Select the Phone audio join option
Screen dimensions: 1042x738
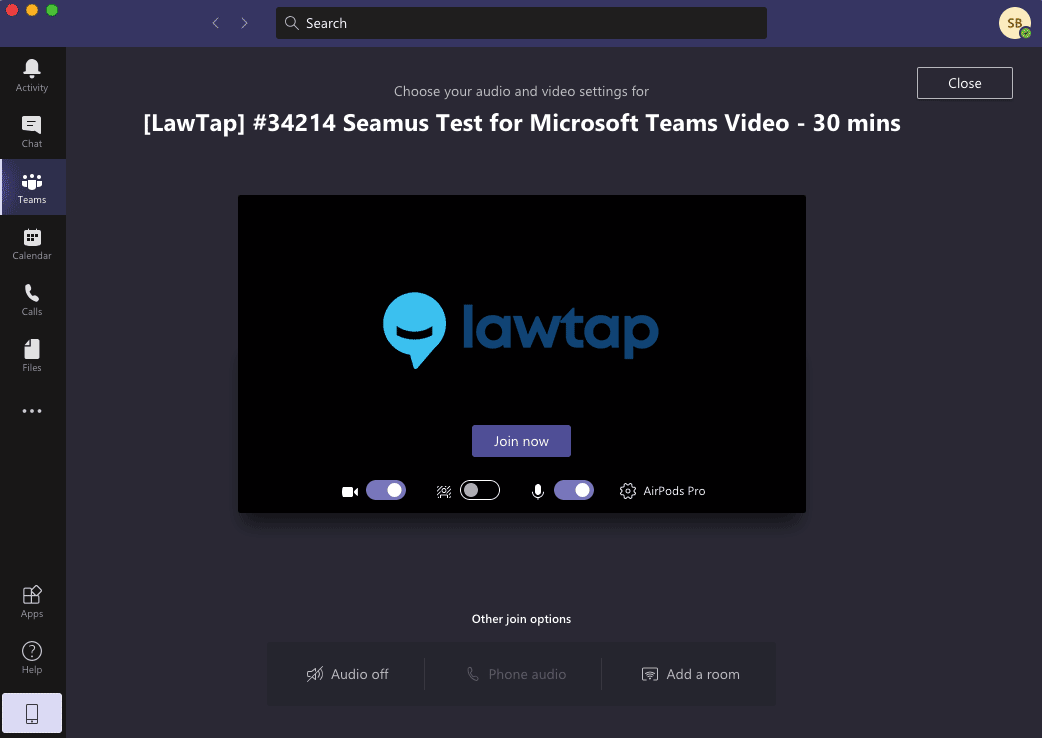pos(516,674)
